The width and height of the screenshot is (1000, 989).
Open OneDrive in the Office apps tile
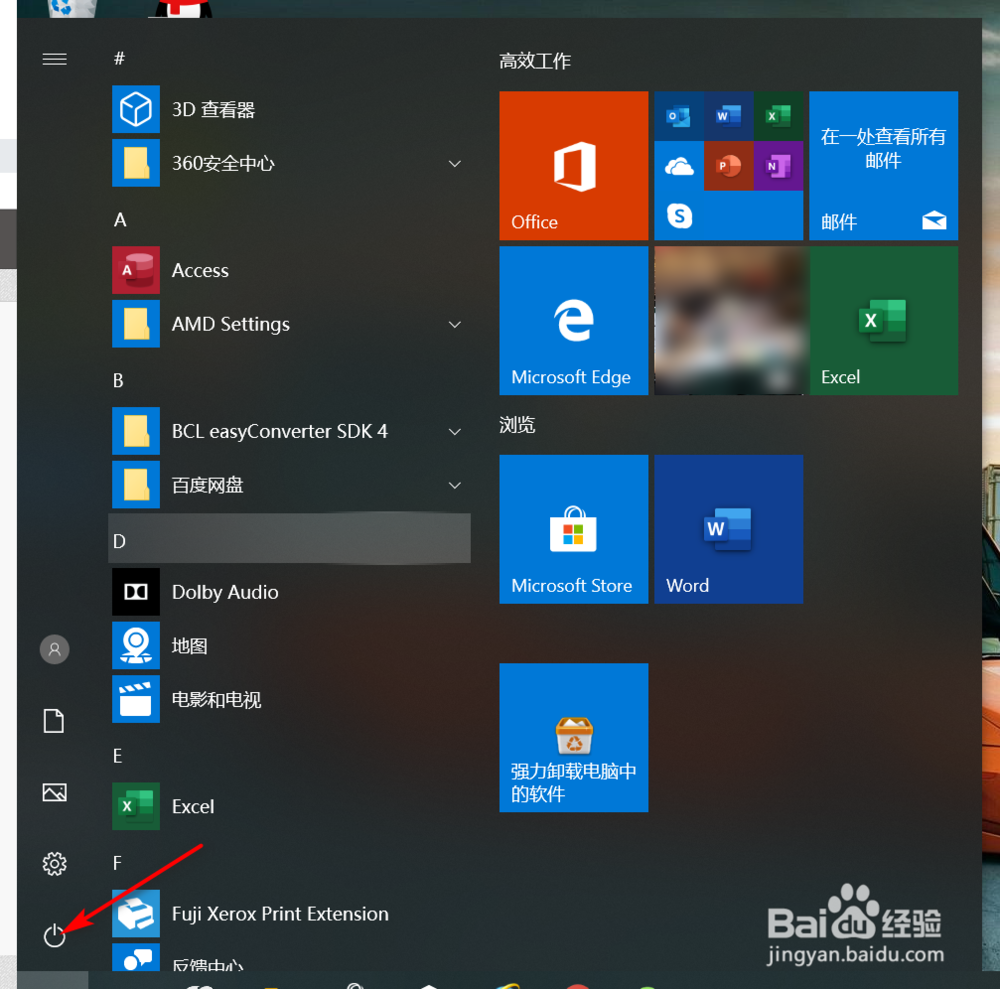click(679, 166)
